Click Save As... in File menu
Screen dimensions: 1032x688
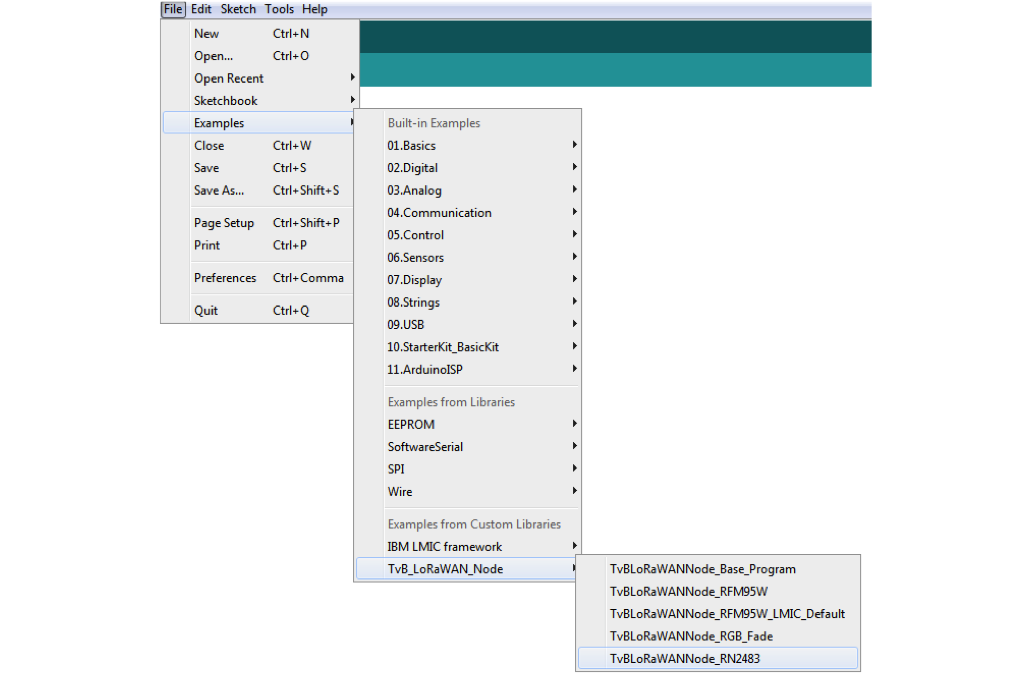[x=219, y=190]
